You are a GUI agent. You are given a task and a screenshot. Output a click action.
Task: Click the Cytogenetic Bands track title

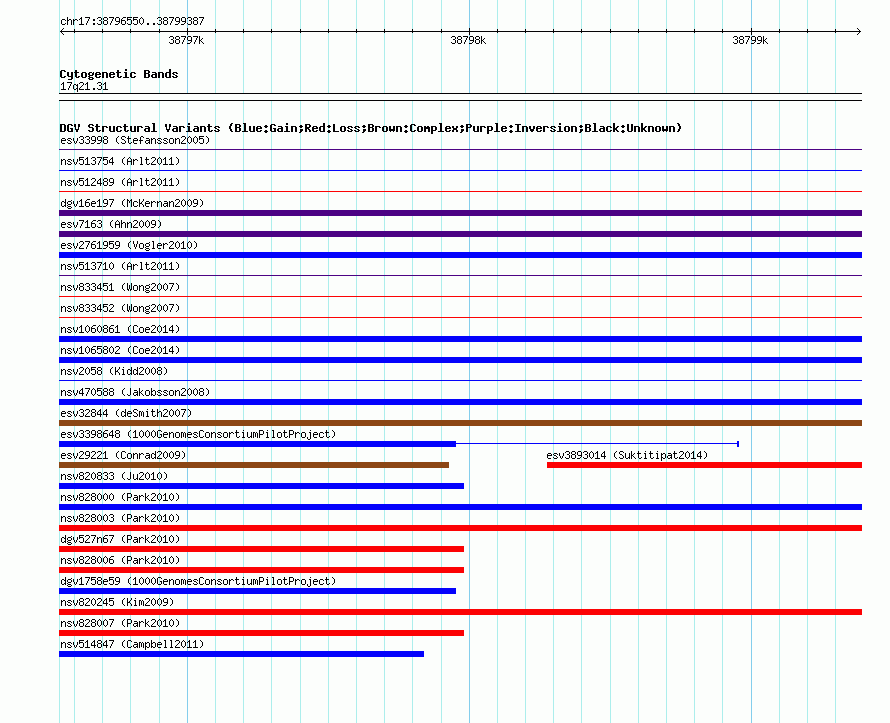click(x=119, y=74)
